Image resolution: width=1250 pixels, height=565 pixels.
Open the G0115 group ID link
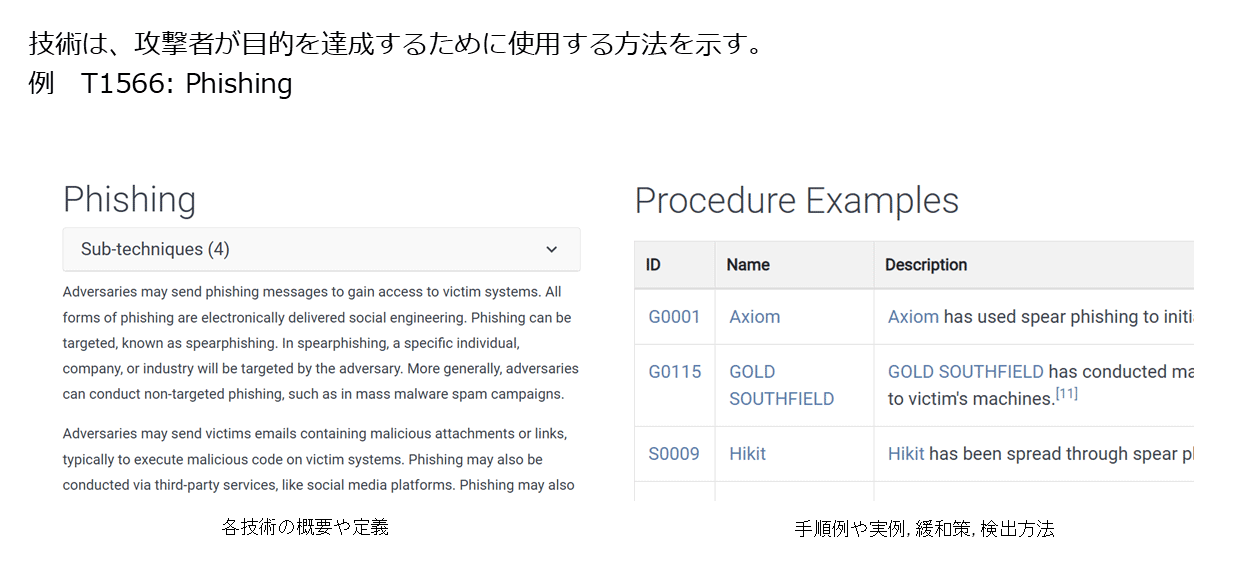pos(674,372)
